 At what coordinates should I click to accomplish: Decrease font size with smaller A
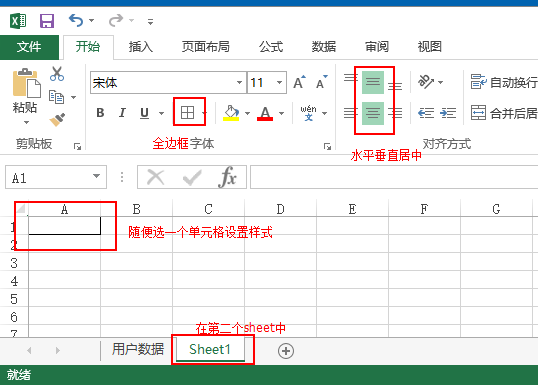click(322, 82)
